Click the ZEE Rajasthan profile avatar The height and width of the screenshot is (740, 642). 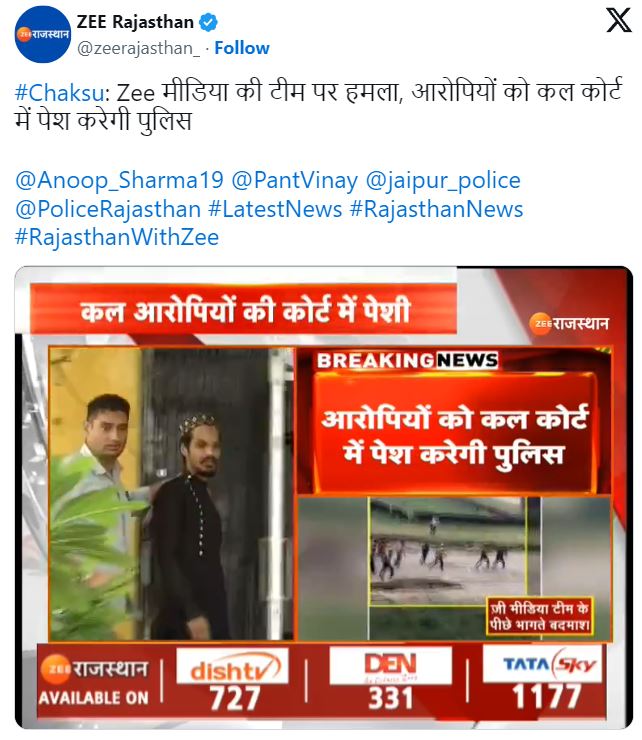(43, 34)
